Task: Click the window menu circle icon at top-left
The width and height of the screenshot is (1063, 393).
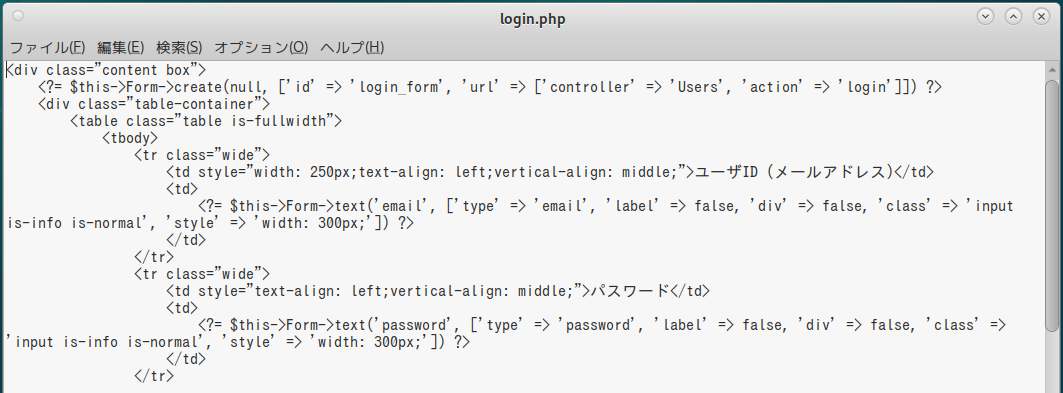Action: (18, 16)
